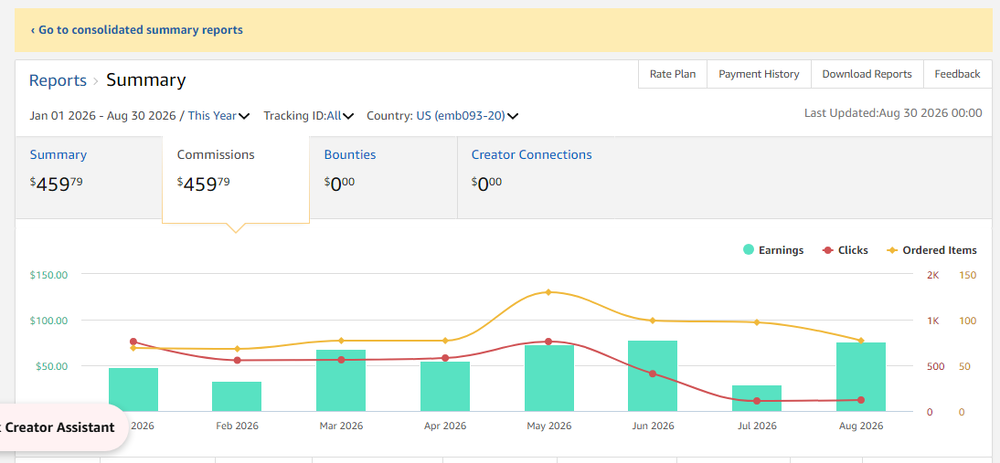Open the Rate Plan tab
Viewport: 1000px width, 463px height.
tap(673, 74)
